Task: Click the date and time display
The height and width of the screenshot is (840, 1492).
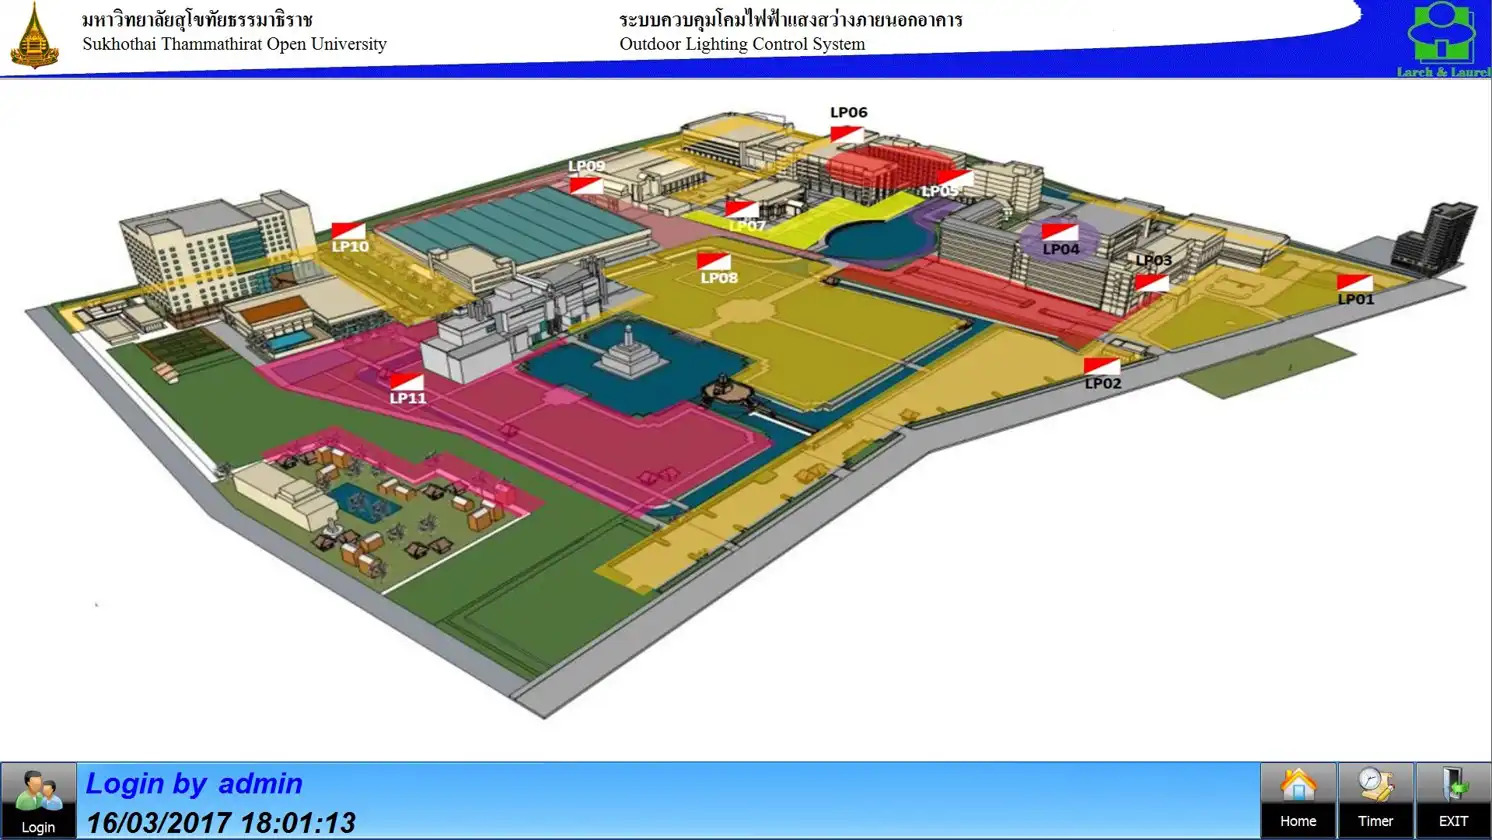Action: pyautogui.click(x=221, y=823)
